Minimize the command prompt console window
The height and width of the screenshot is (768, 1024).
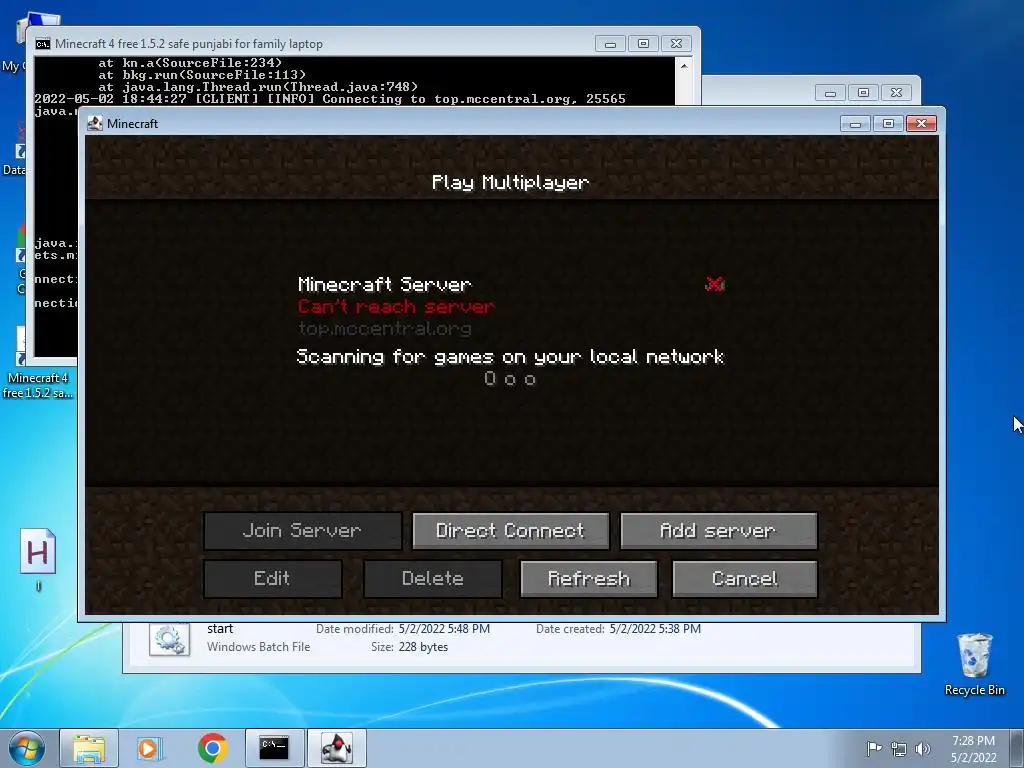[611, 44]
